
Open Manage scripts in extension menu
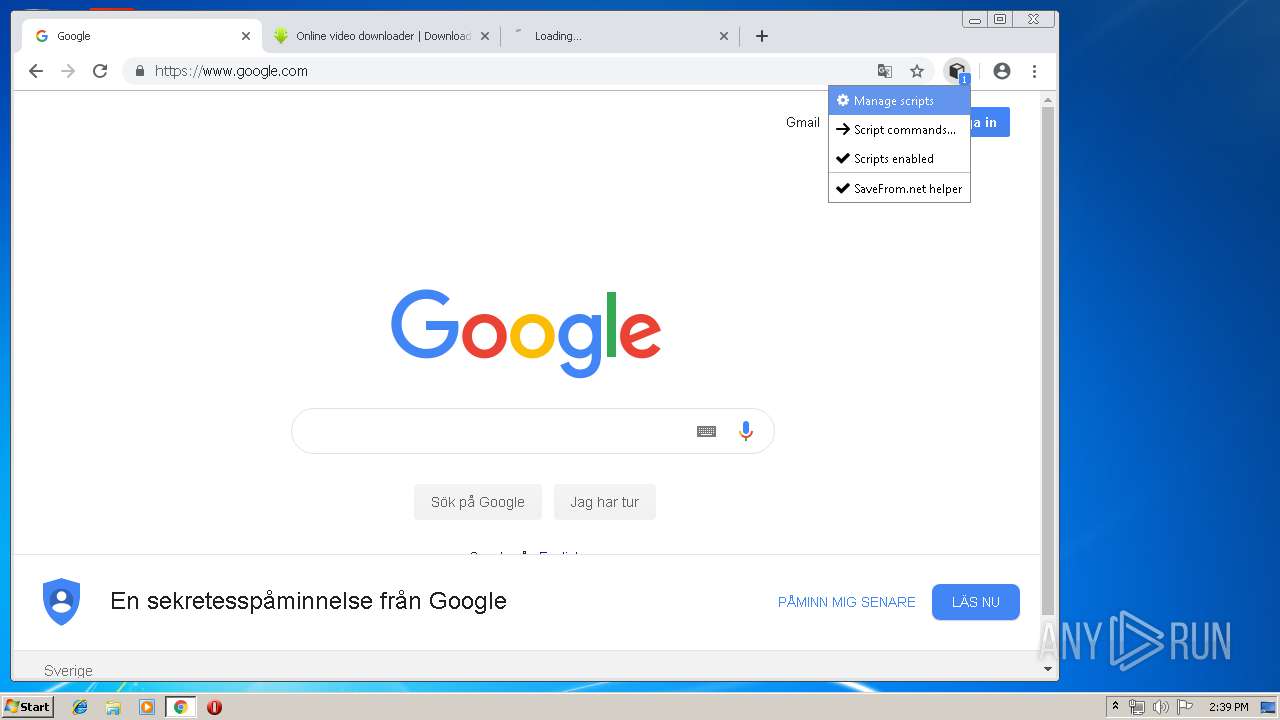coord(899,101)
